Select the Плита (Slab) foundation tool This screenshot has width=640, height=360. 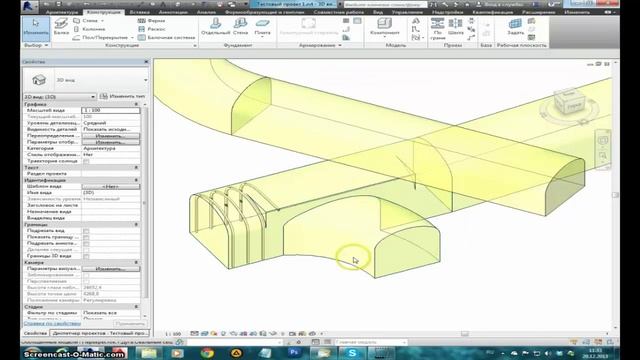(x=262, y=27)
